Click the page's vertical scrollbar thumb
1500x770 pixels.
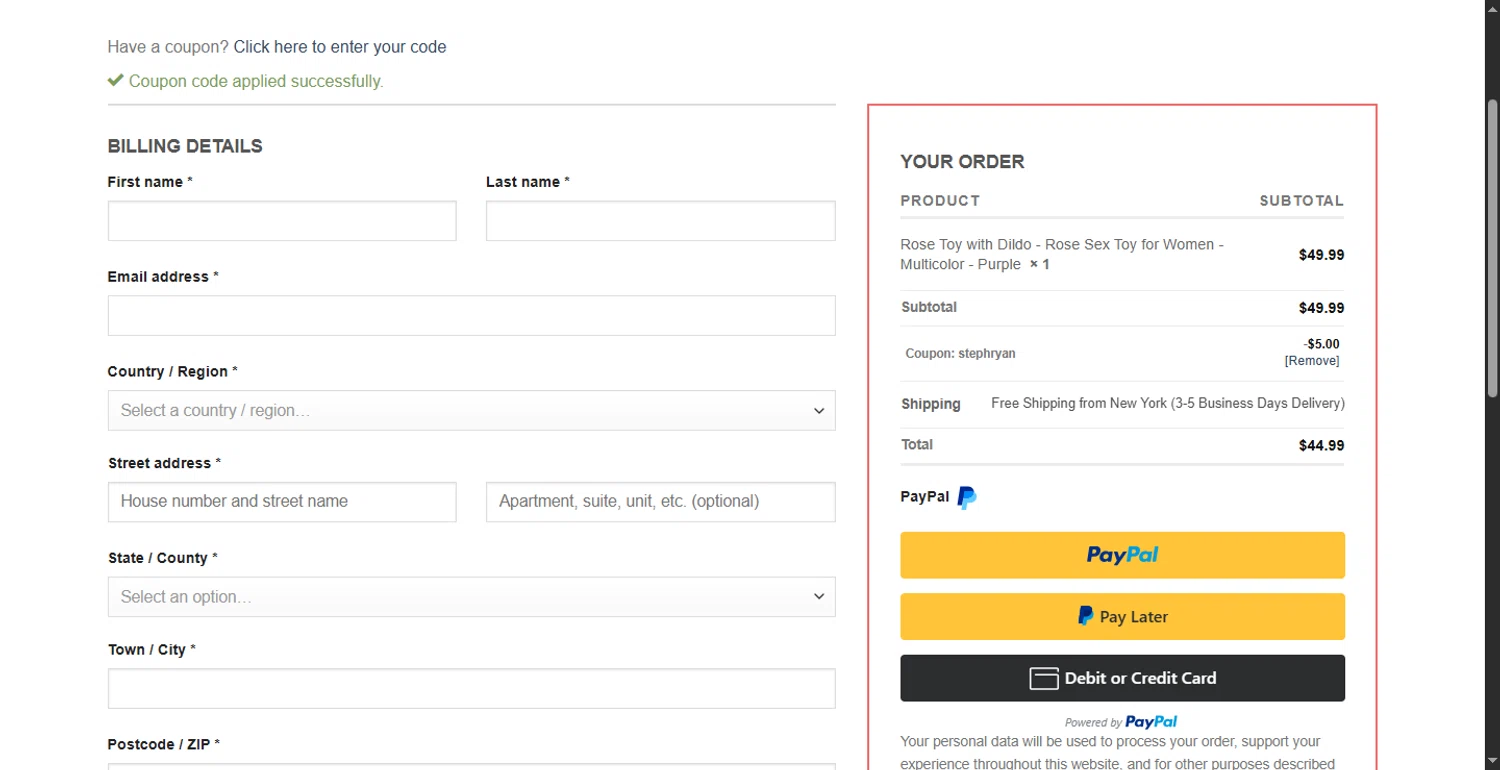1492,250
